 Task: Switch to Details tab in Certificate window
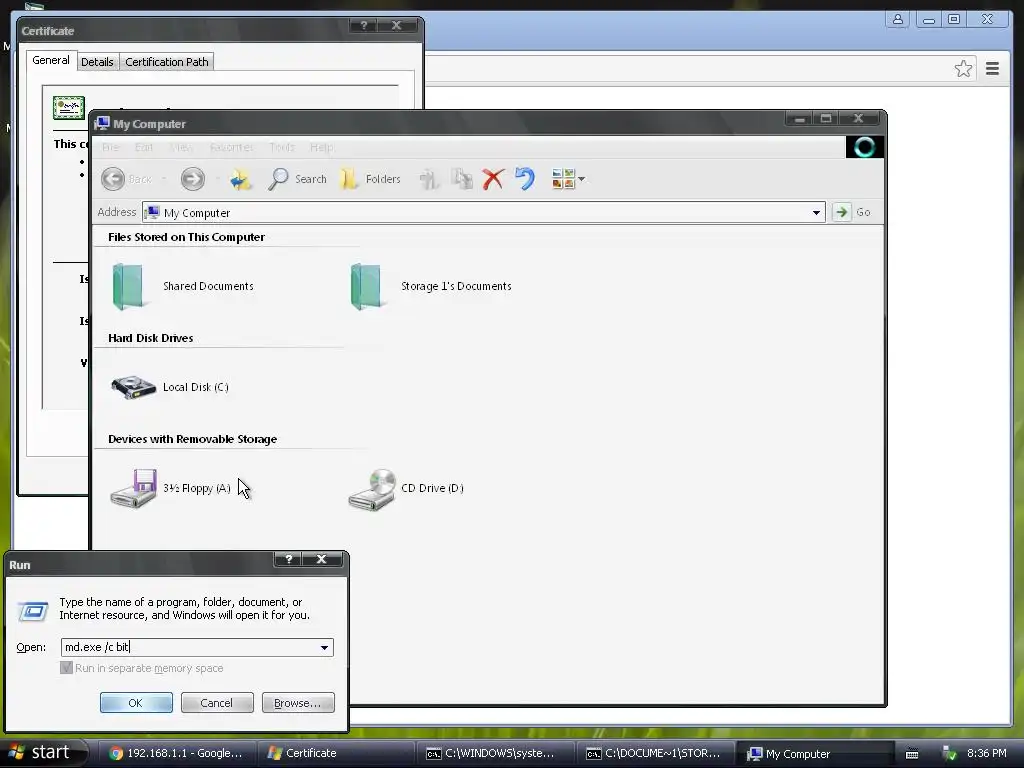tap(97, 62)
